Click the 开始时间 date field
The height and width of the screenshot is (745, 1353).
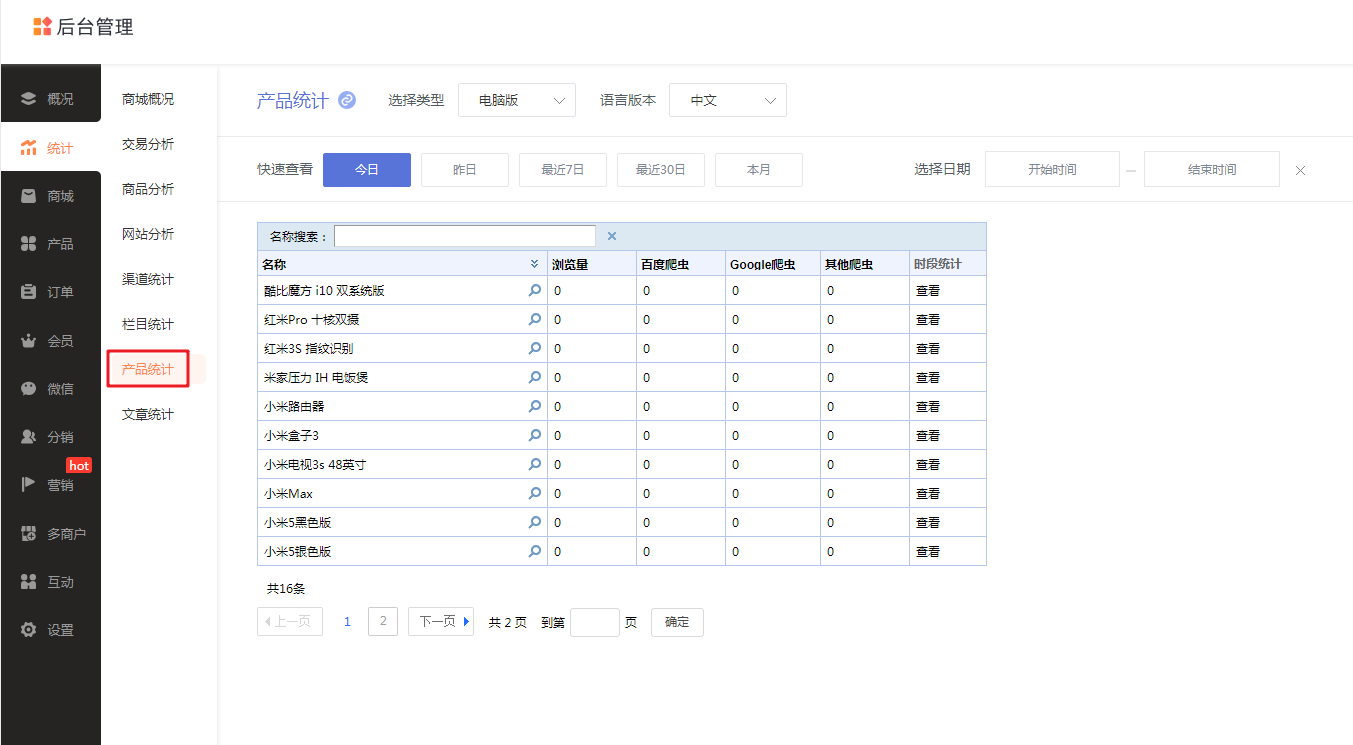pos(1052,170)
